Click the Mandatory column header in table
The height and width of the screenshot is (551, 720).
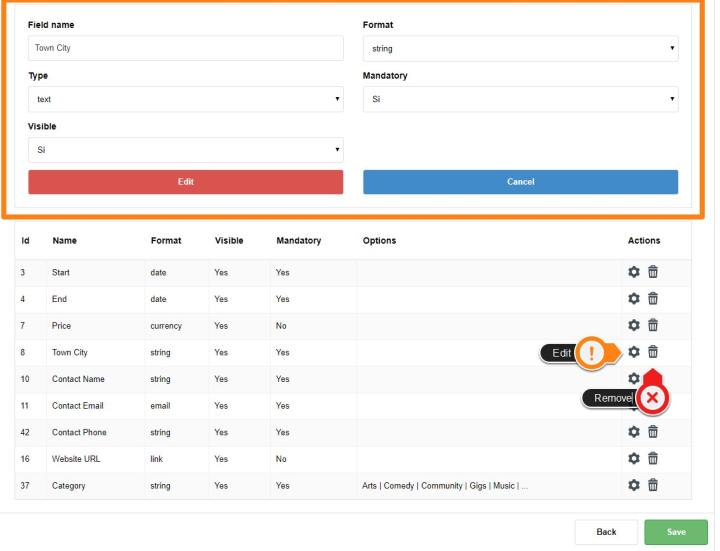pos(298,241)
